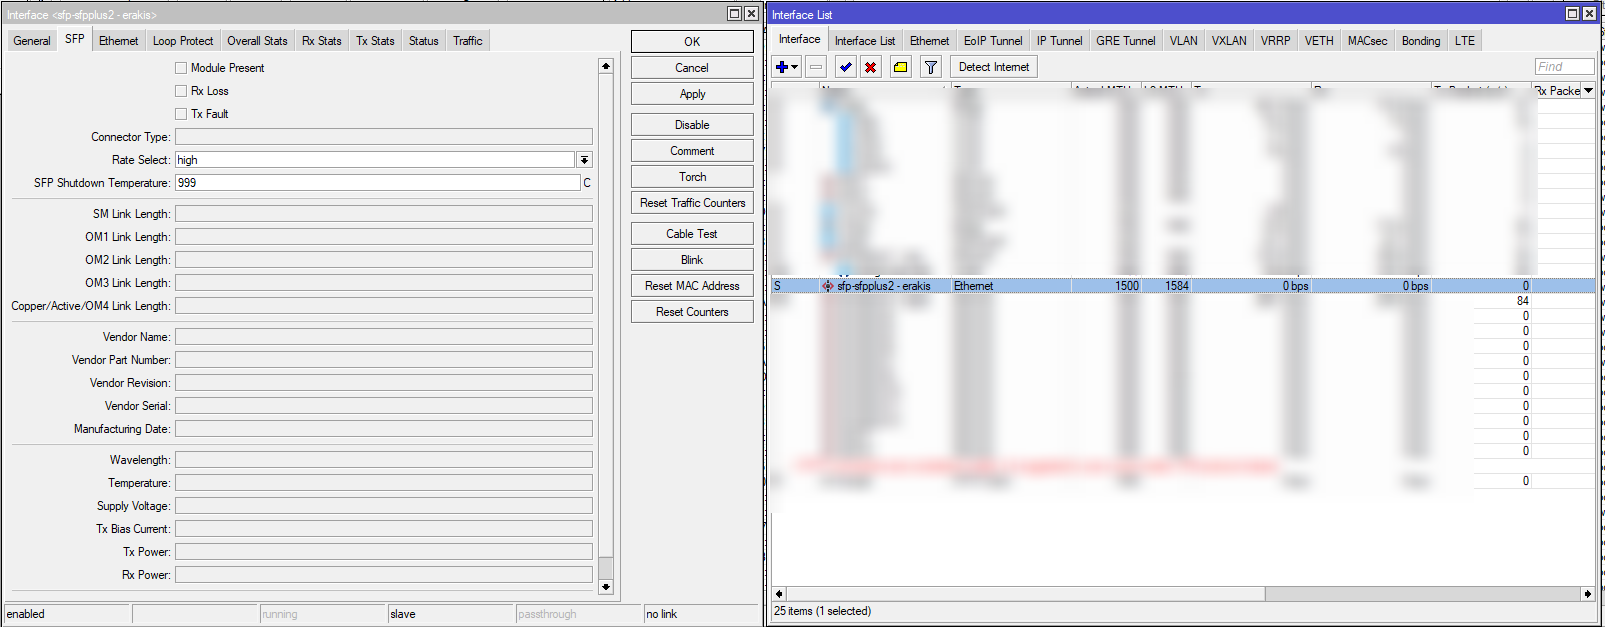Enable interface with blue checkmark icon
Image resolution: width=1605 pixels, height=627 pixels.
(846, 67)
